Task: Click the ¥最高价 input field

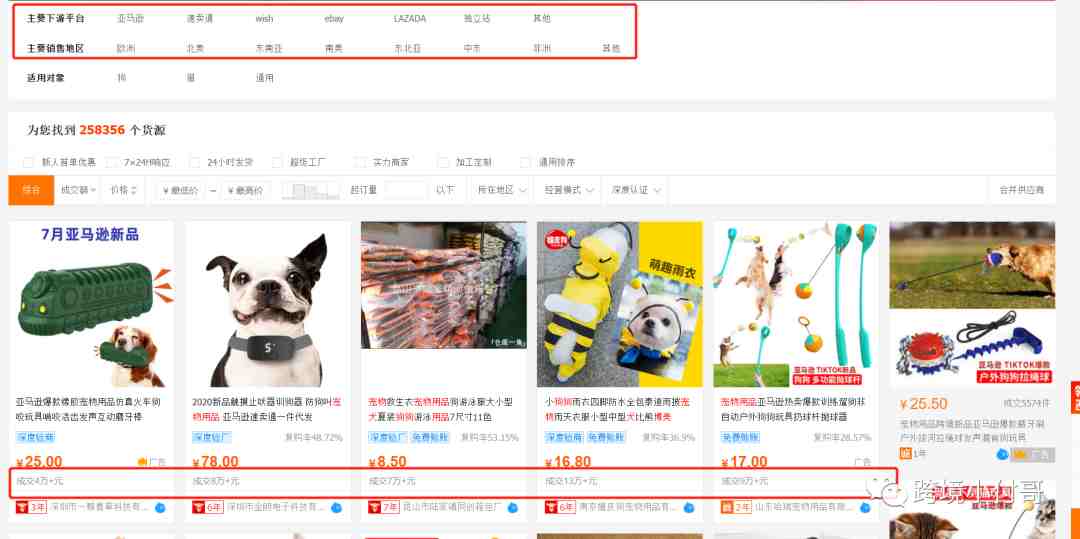Action: pos(246,190)
